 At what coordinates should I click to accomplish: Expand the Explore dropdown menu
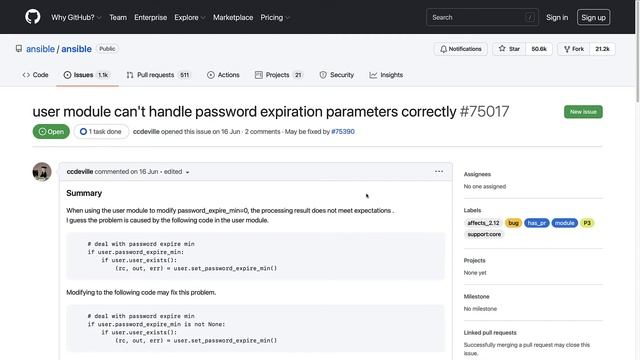189,18
